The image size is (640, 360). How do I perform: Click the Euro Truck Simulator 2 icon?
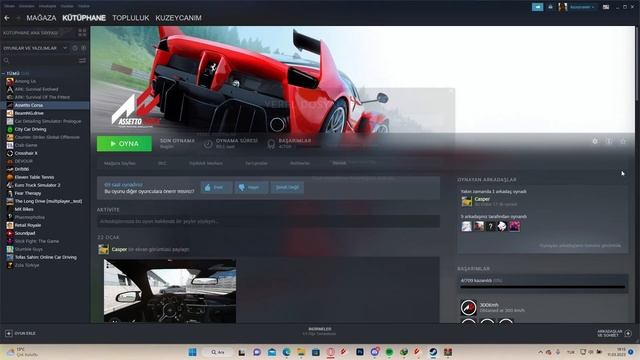pos(10,185)
